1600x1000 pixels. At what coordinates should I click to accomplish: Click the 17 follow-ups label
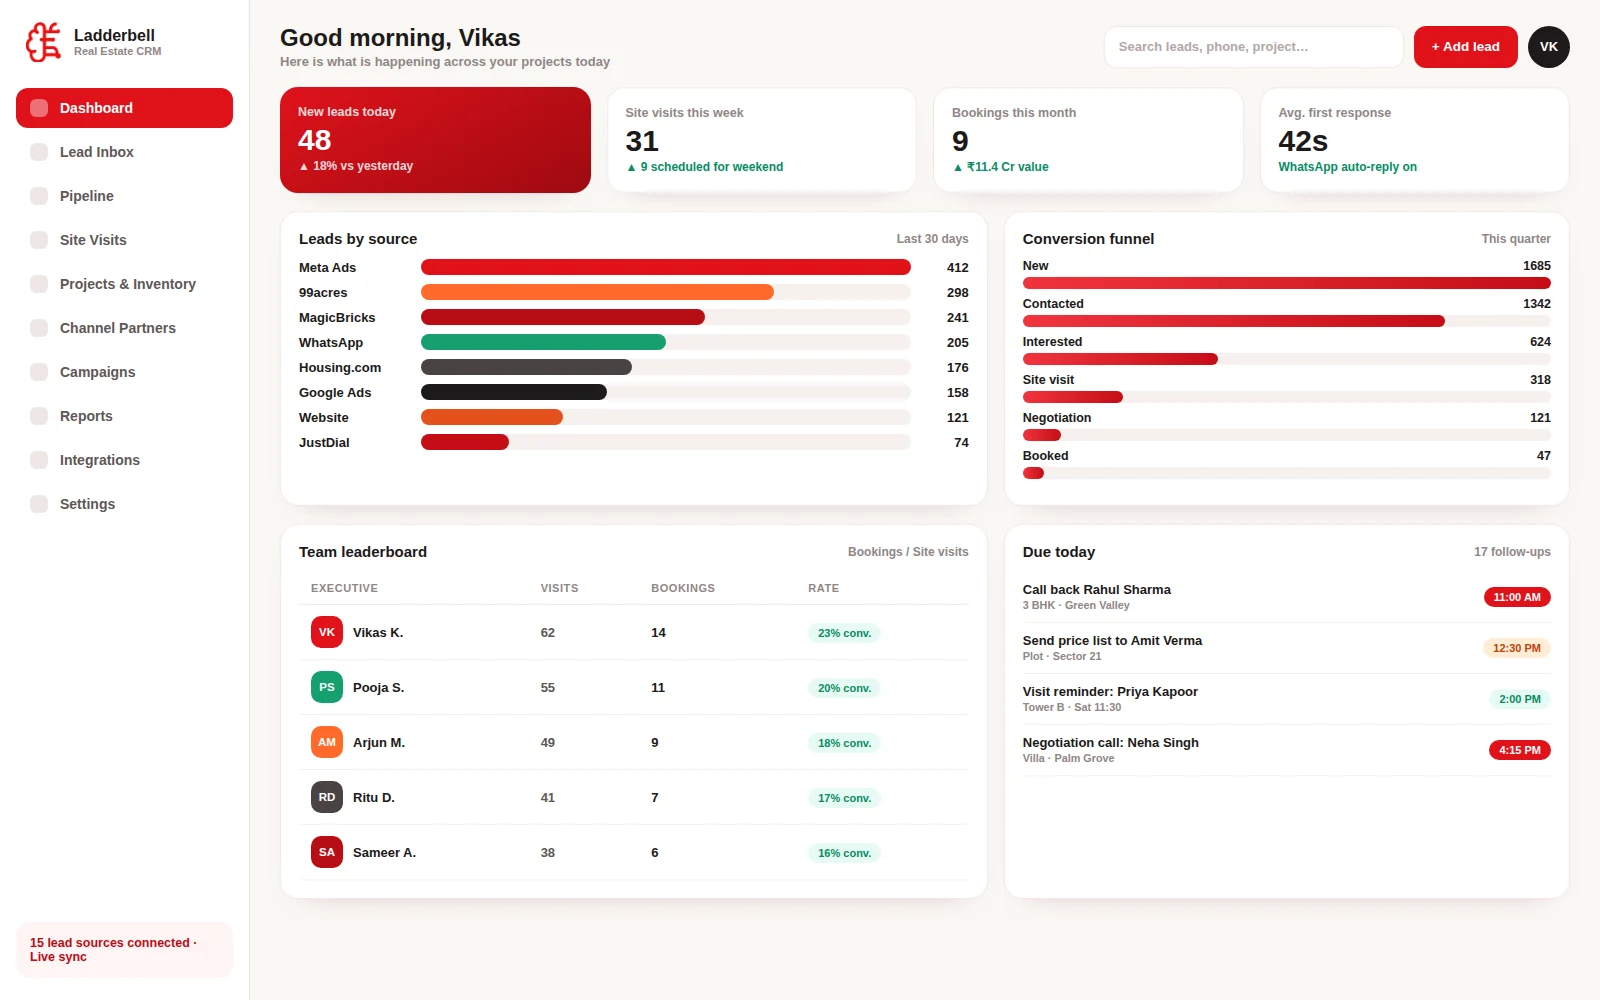[x=1512, y=552]
